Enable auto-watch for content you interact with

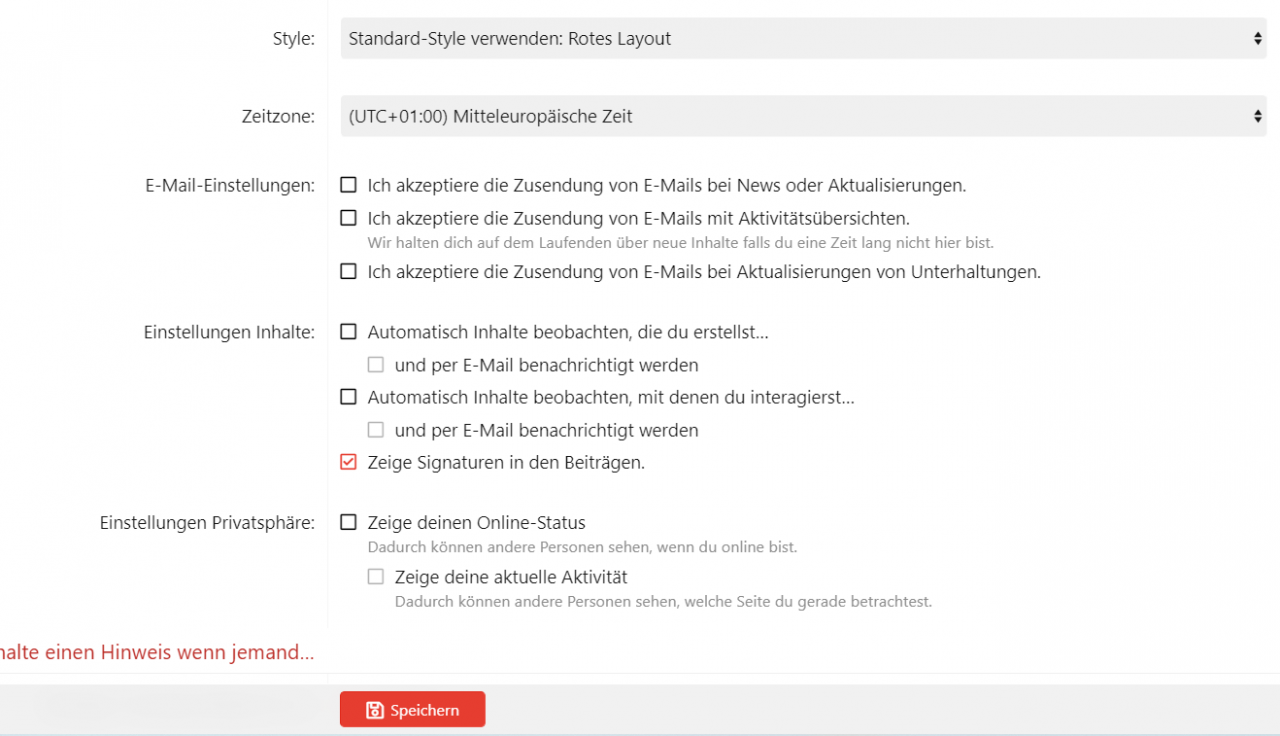(x=348, y=397)
